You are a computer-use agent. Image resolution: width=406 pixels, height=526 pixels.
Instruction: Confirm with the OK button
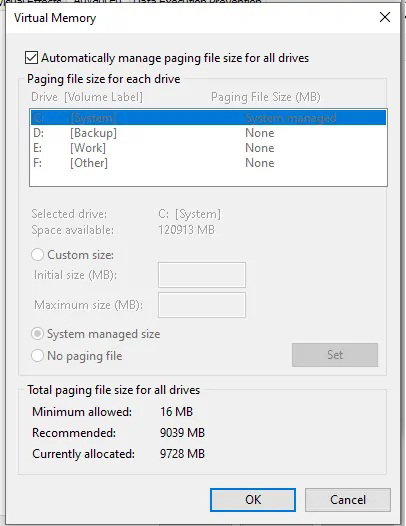(253, 500)
